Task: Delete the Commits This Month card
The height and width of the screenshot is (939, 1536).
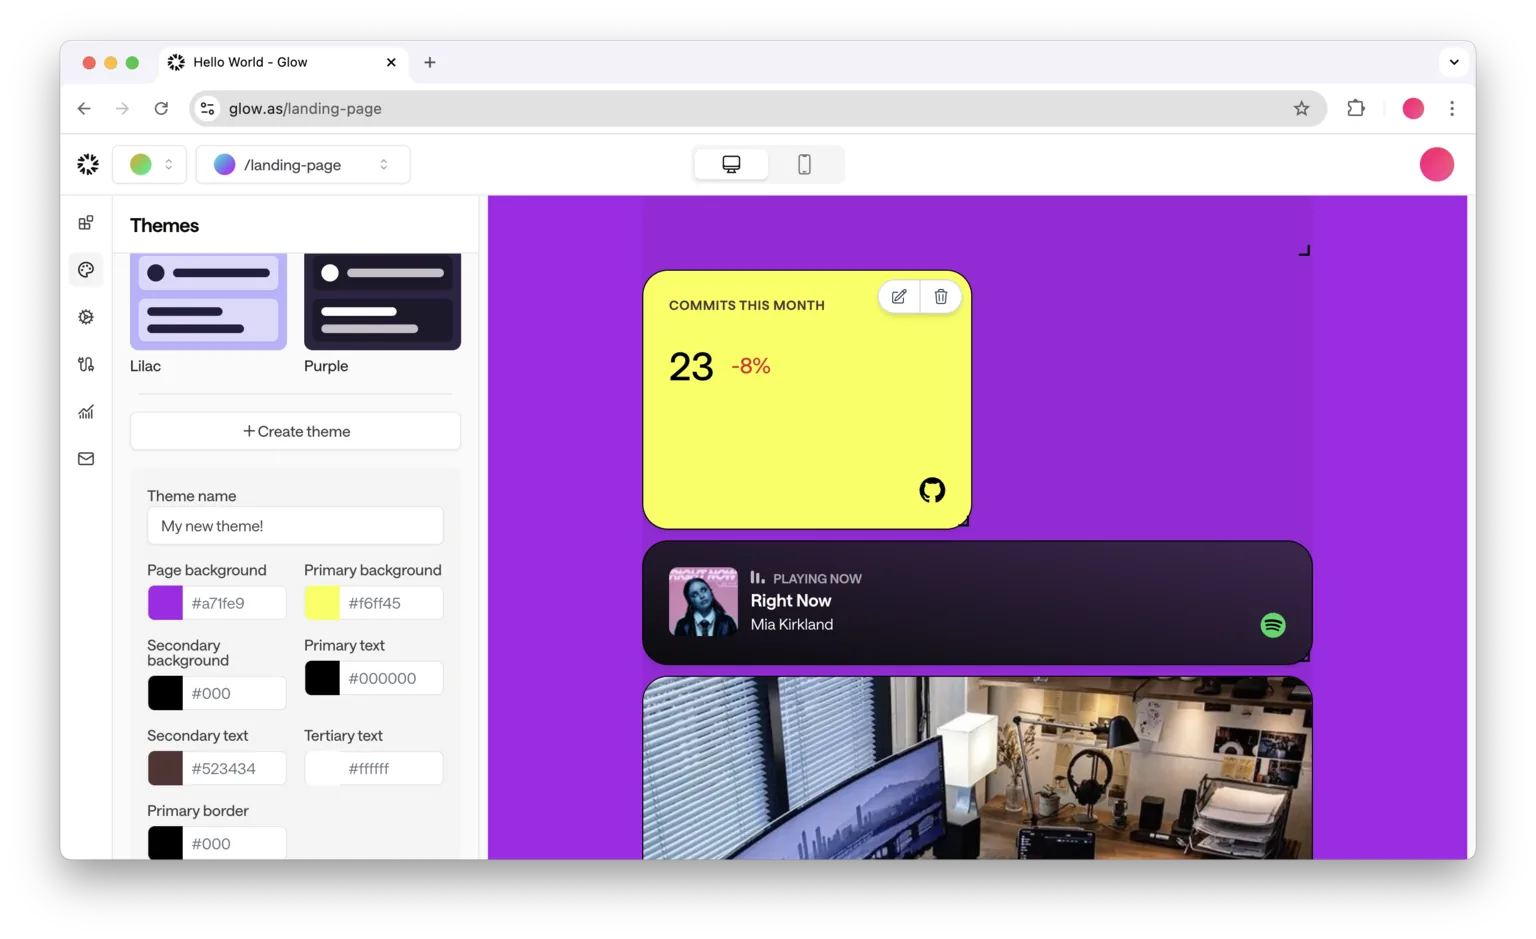Action: (x=941, y=297)
